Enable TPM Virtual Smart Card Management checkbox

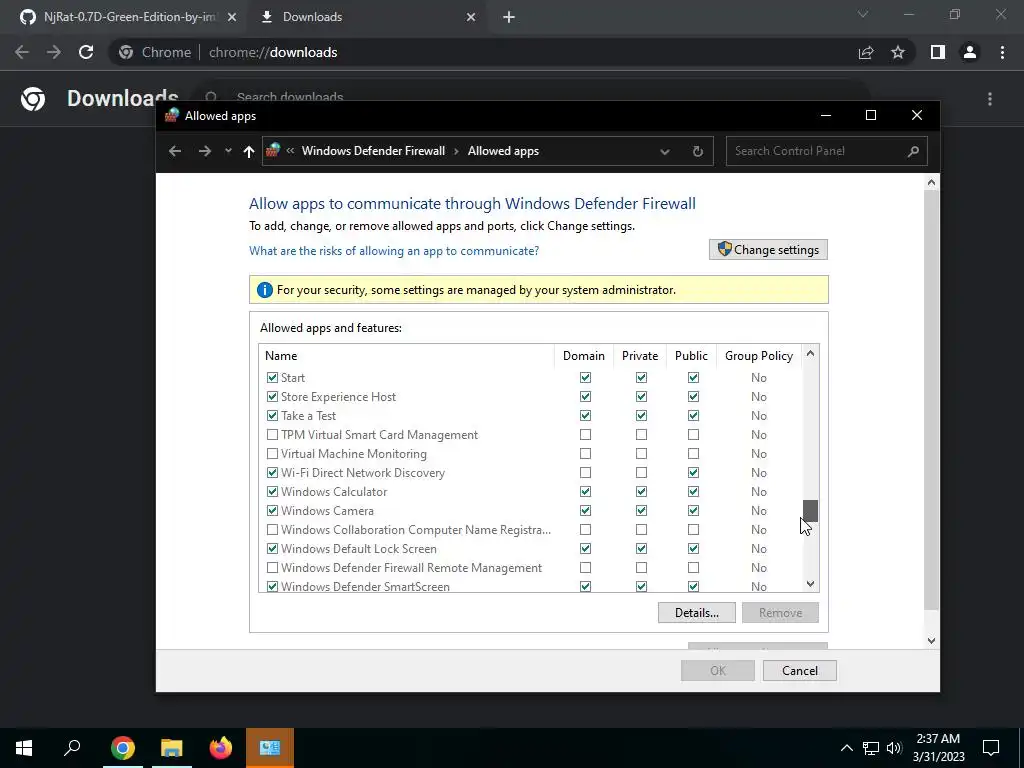point(272,434)
